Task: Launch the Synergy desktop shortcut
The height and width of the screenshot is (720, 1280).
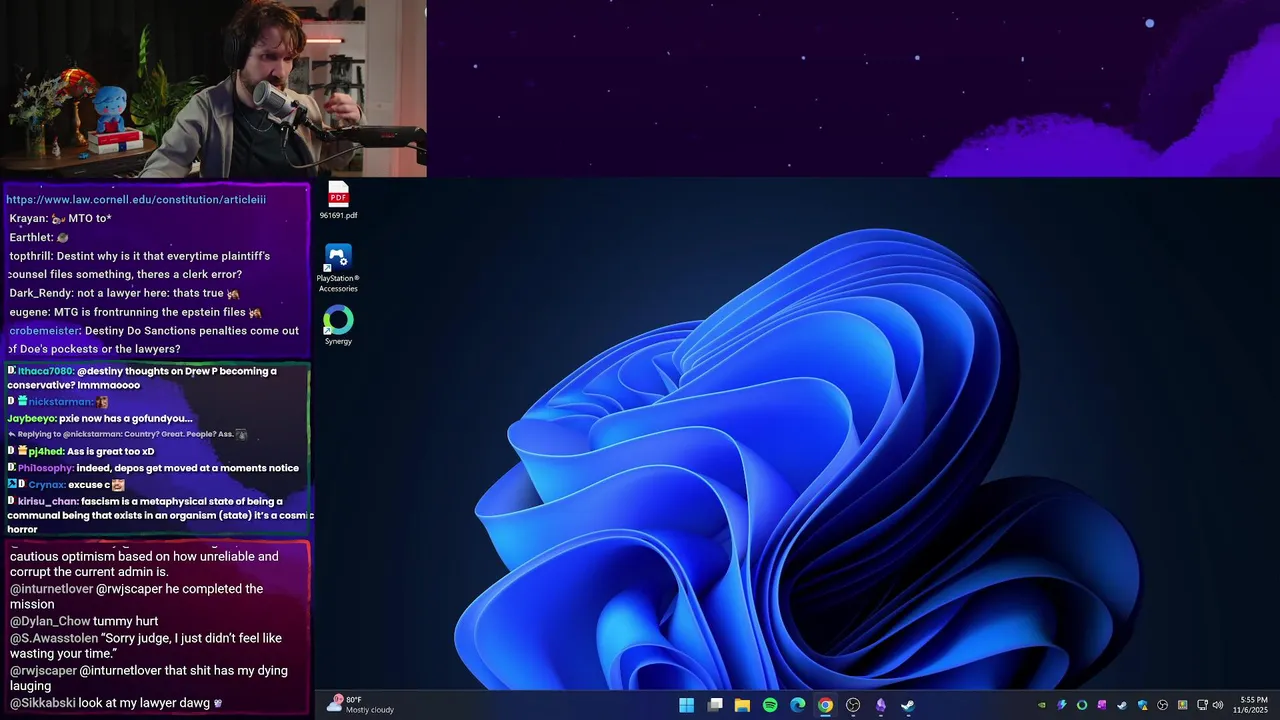Action: coord(338,325)
